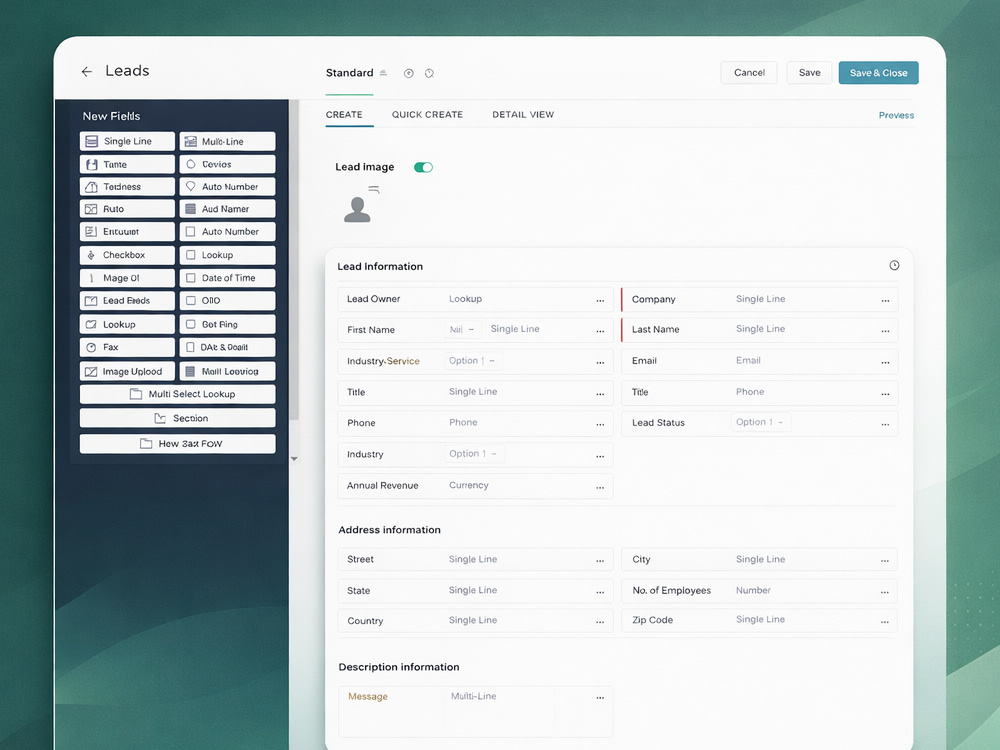The width and height of the screenshot is (1000, 750).
Task: Click the sidebar scroll down arrow
Action: pos(294,459)
